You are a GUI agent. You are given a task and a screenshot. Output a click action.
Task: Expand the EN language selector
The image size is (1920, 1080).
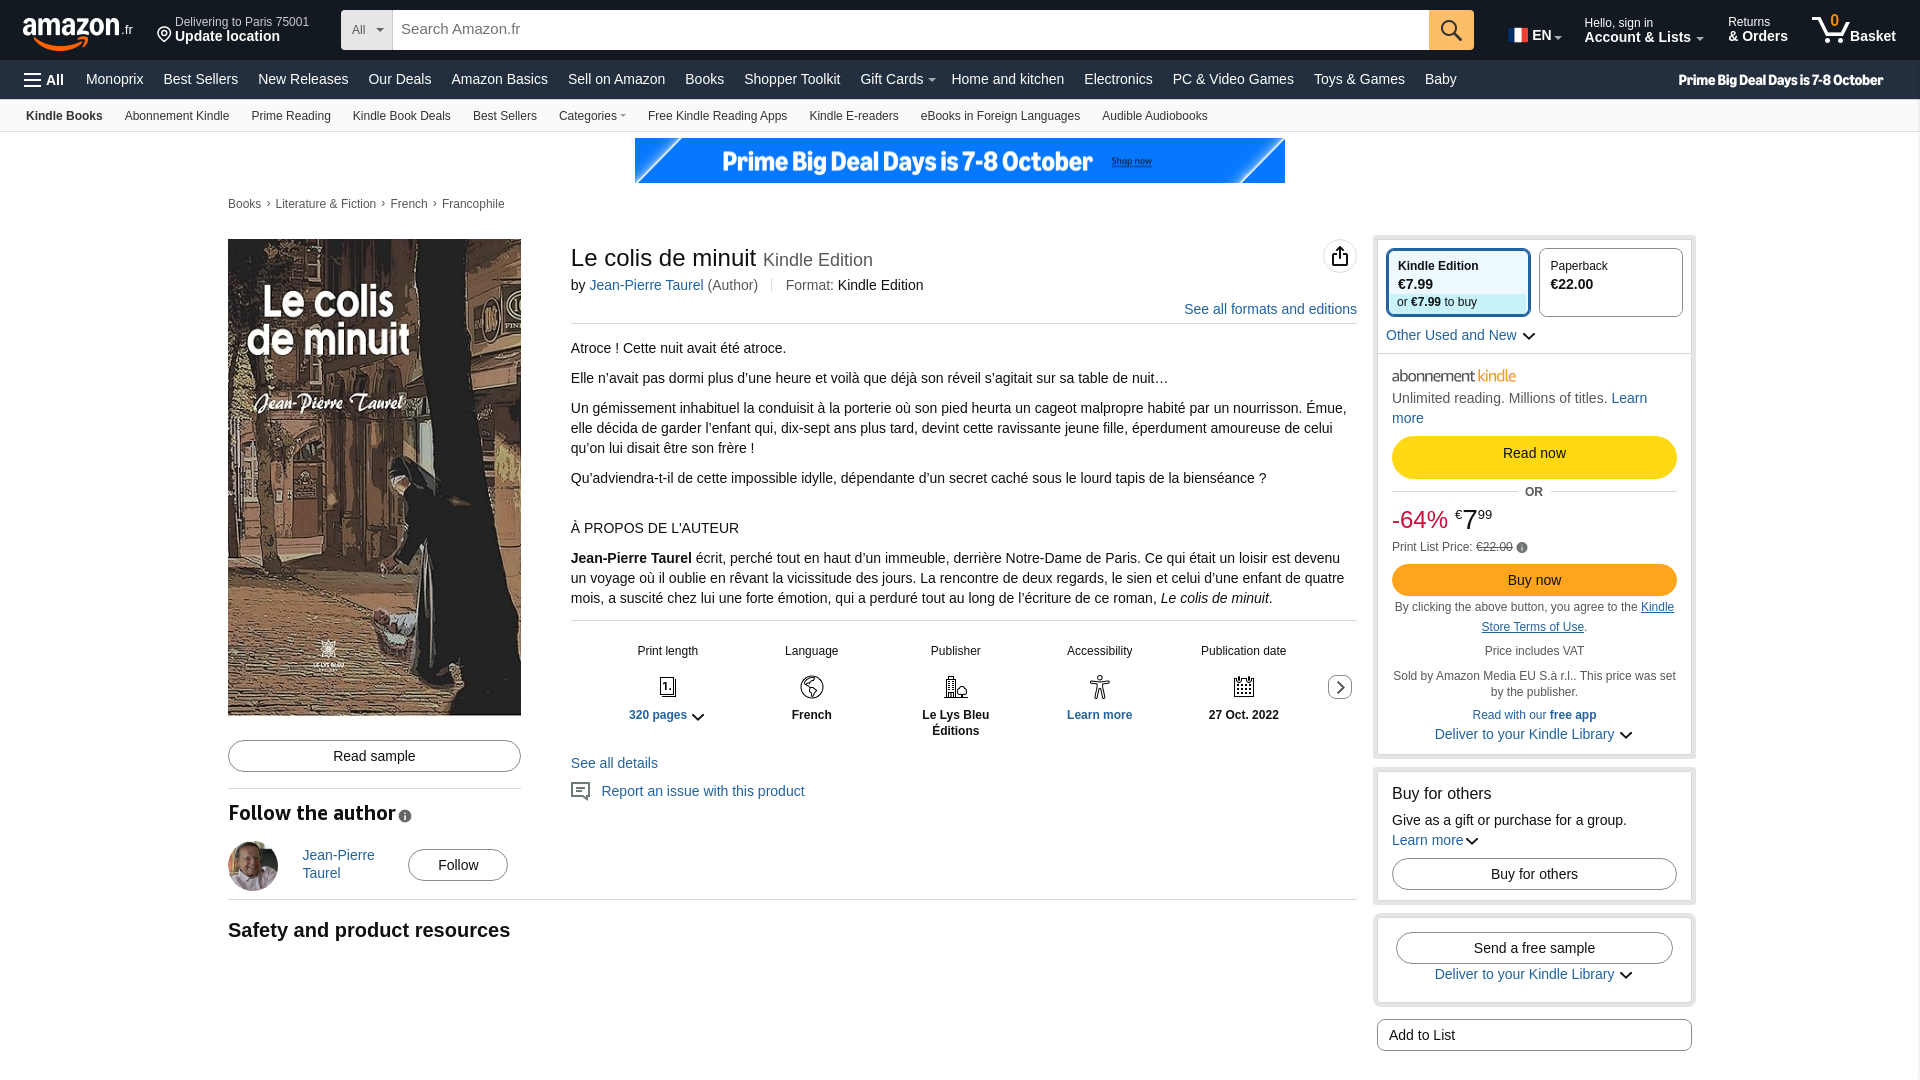(1533, 34)
